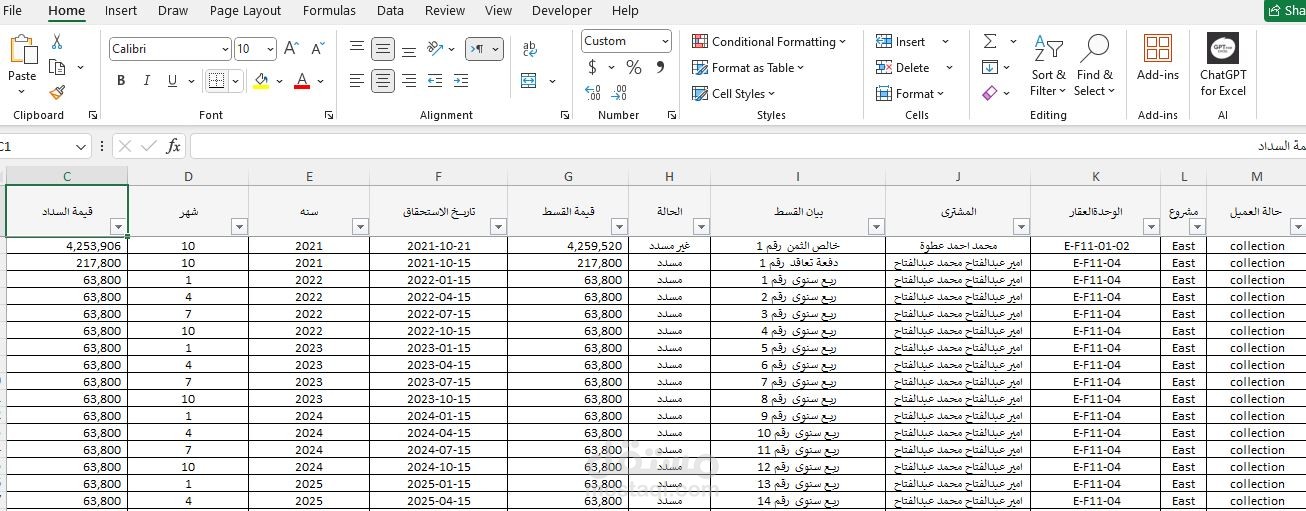Viewport: 1306px width, 511px height.
Task: Select the Format Painter brush
Action: 57,92
